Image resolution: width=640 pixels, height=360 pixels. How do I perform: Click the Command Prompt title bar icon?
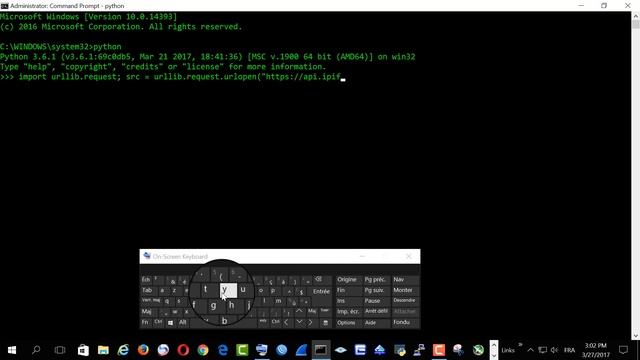[x=4, y=6]
